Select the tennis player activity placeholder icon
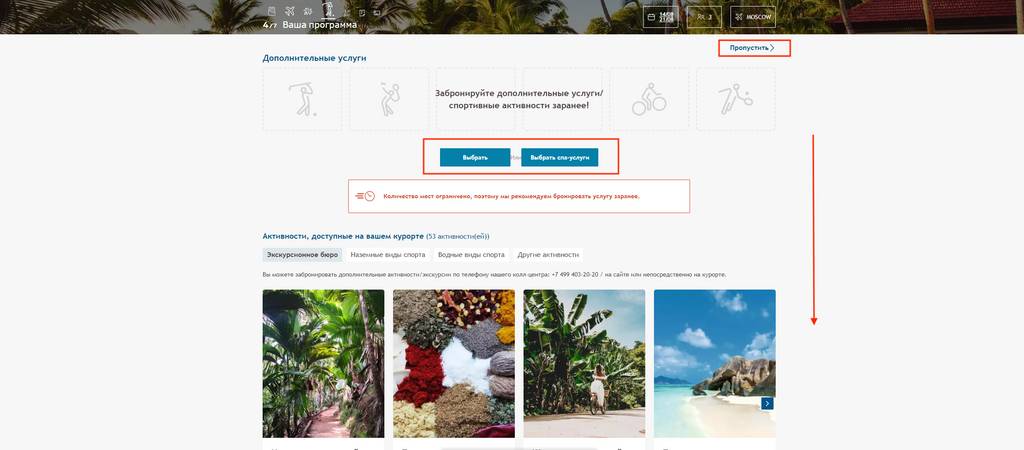The height and width of the screenshot is (450, 1024). pos(389,99)
